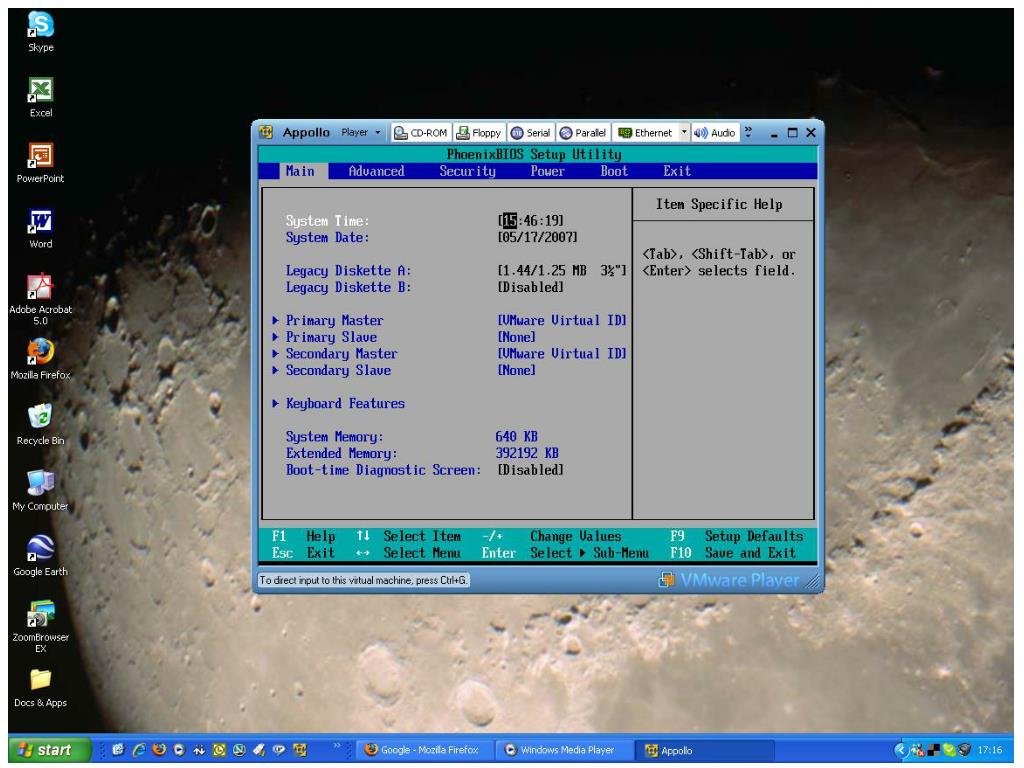Maximize the Appollo VMware Player window
The image size is (1024, 768).
(793, 133)
